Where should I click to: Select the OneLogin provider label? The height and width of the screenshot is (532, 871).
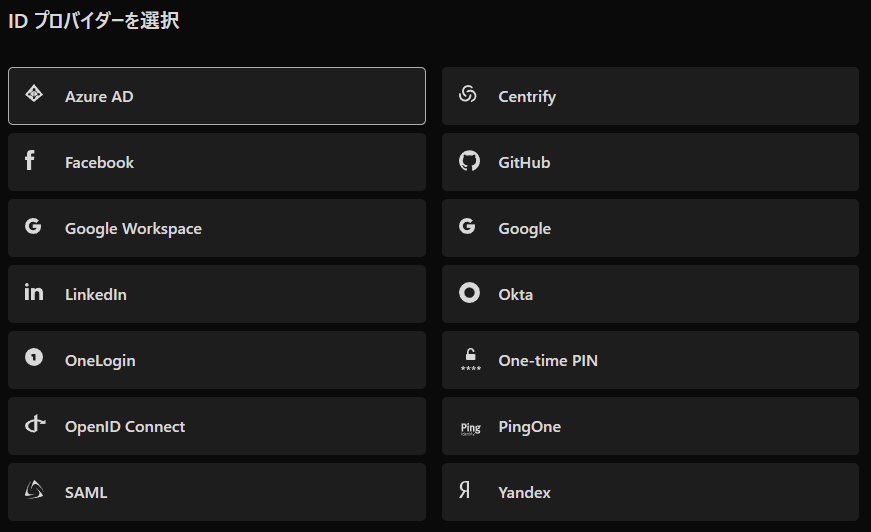click(x=100, y=361)
